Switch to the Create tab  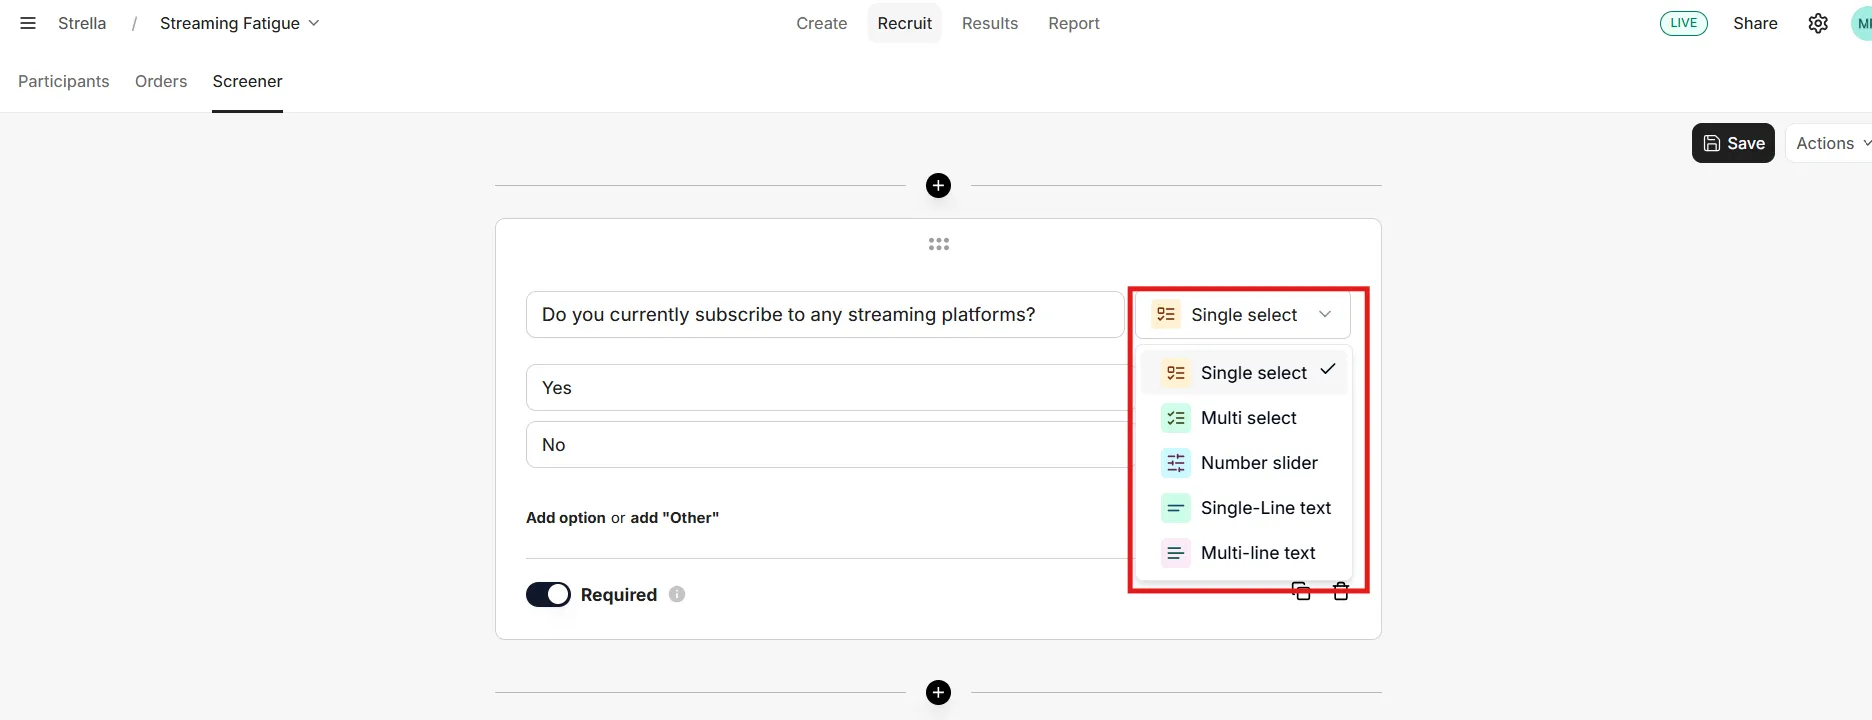[x=821, y=23]
